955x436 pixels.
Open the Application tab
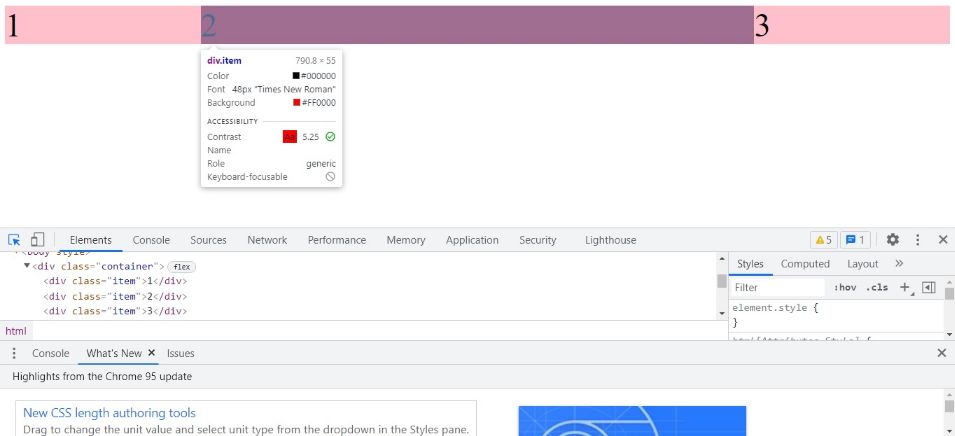472,240
